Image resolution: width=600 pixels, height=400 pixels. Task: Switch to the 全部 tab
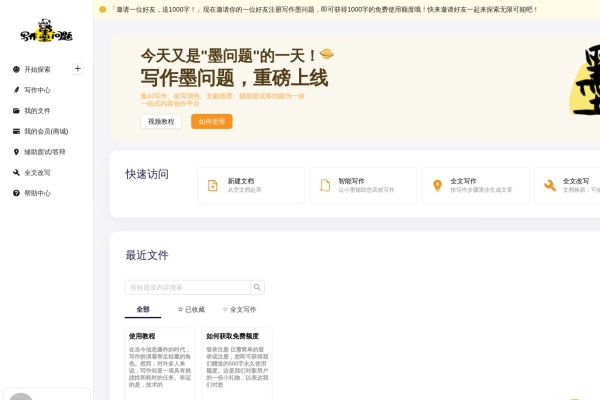pos(143,309)
